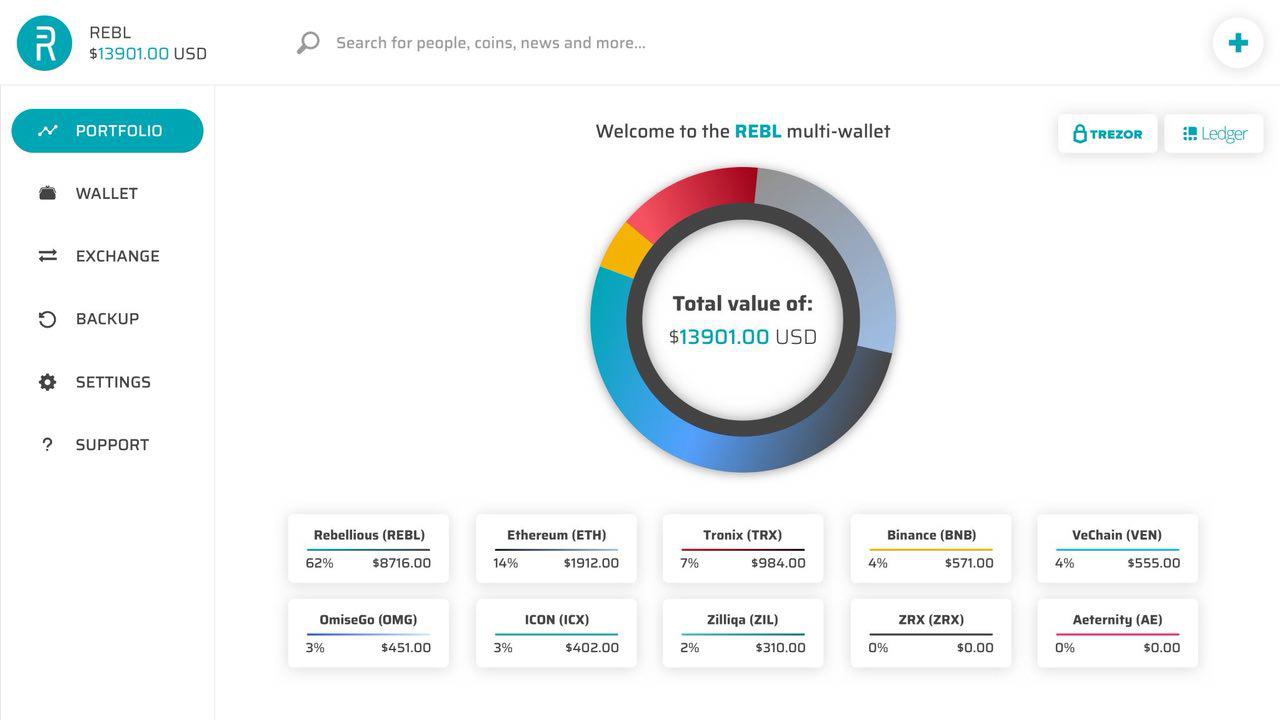
Task: Connect a Ledger hardware wallet
Action: coord(1214,134)
